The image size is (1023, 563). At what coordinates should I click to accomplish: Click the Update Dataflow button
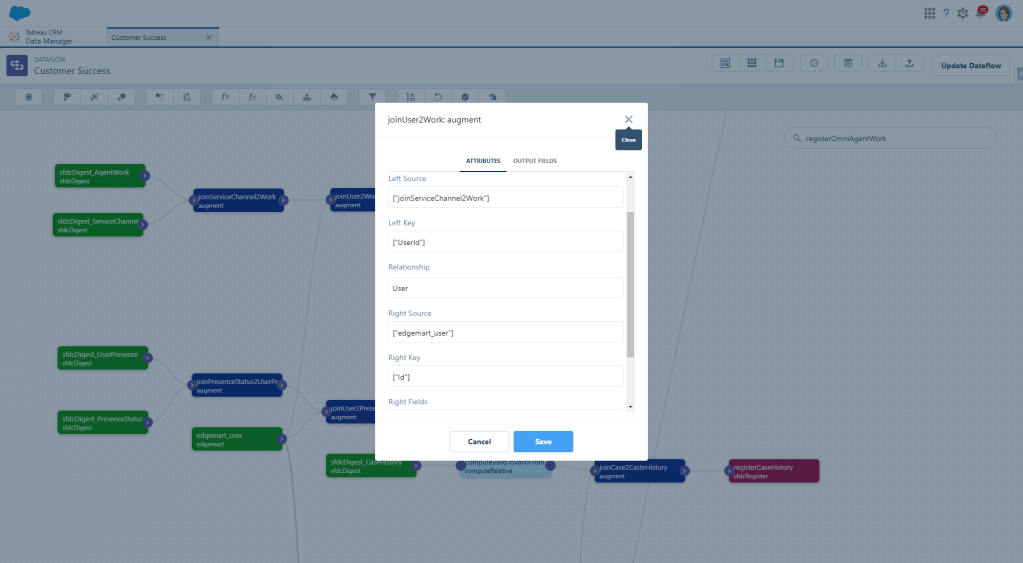pyautogui.click(x=970, y=65)
